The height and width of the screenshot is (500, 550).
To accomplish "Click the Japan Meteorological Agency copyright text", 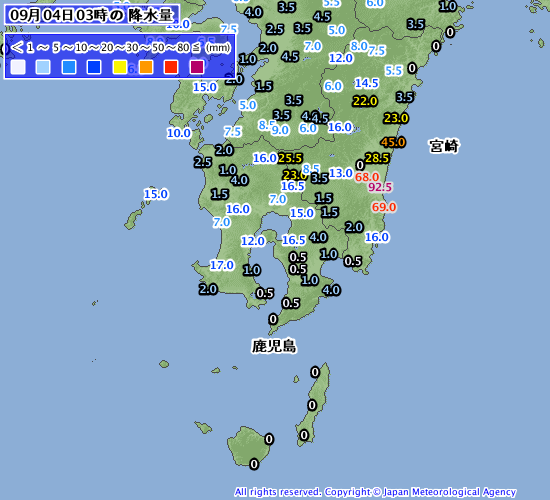I will 375,492.
